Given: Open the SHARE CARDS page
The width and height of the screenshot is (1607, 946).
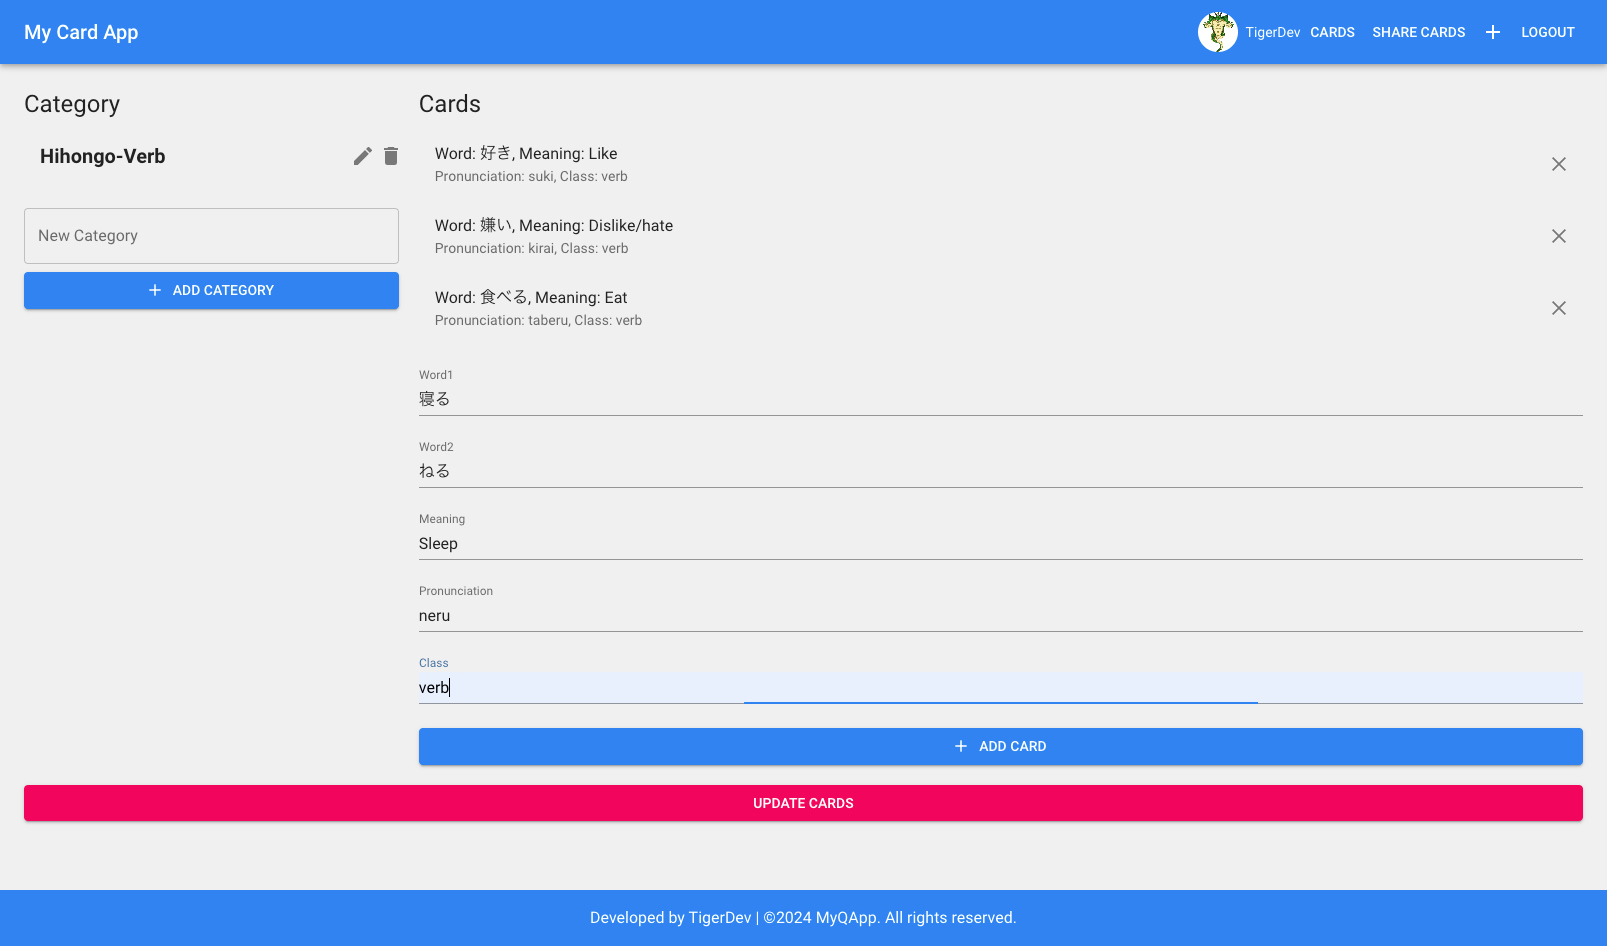Looking at the screenshot, I should [x=1418, y=32].
